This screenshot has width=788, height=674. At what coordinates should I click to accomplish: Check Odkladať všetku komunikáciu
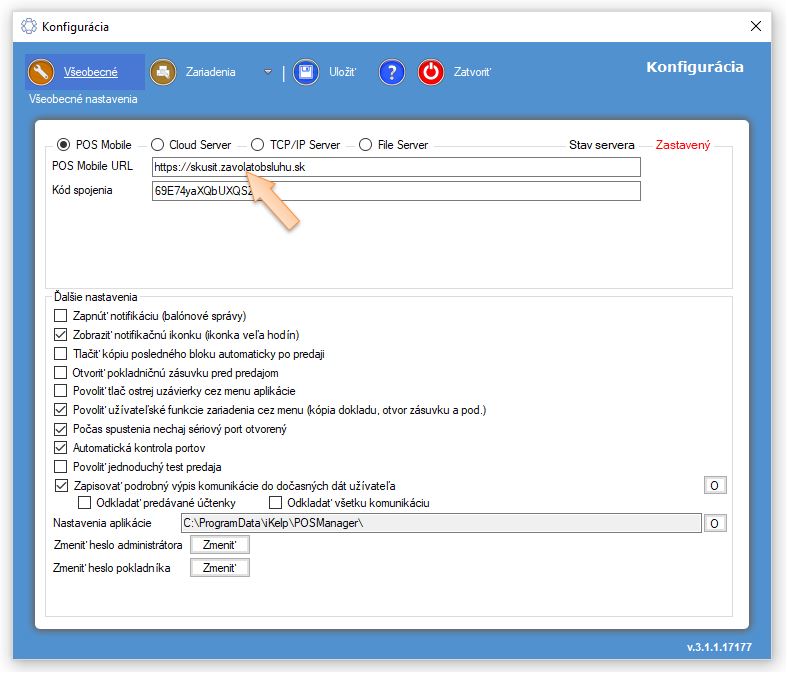click(x=276, y=503)
